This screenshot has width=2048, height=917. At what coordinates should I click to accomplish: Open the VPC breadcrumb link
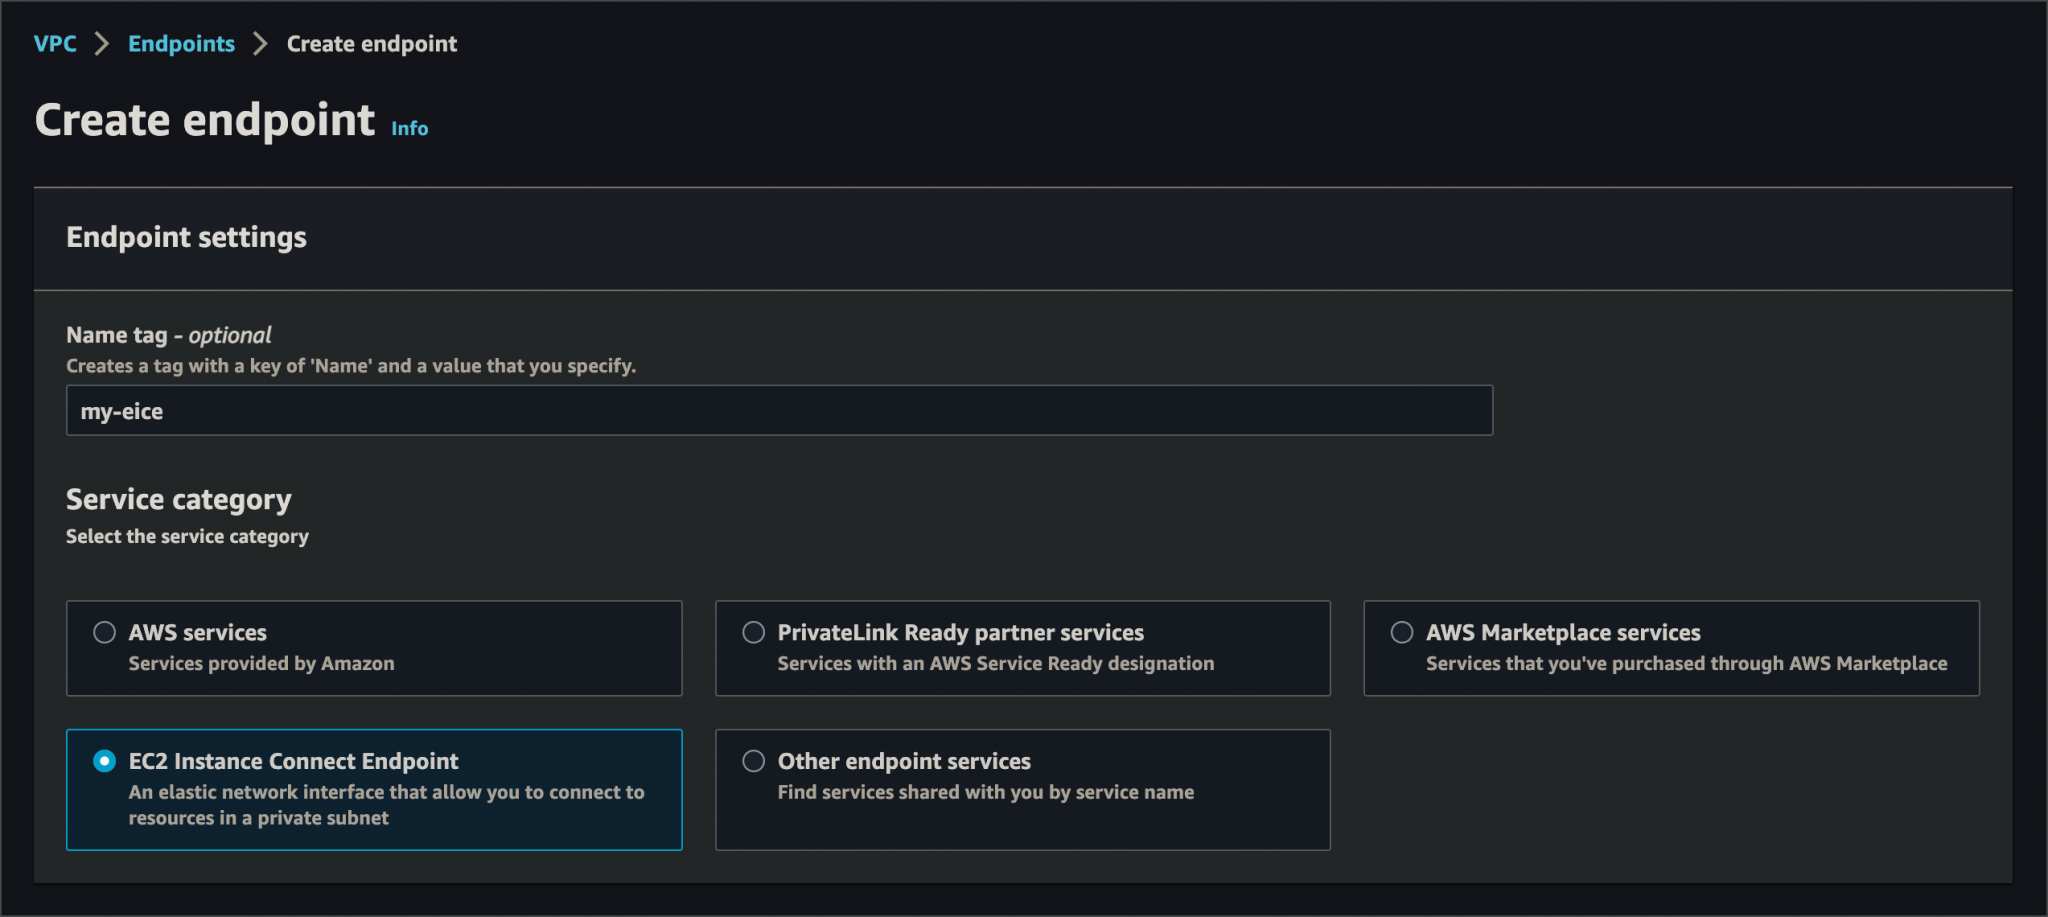tap(55, 43)
